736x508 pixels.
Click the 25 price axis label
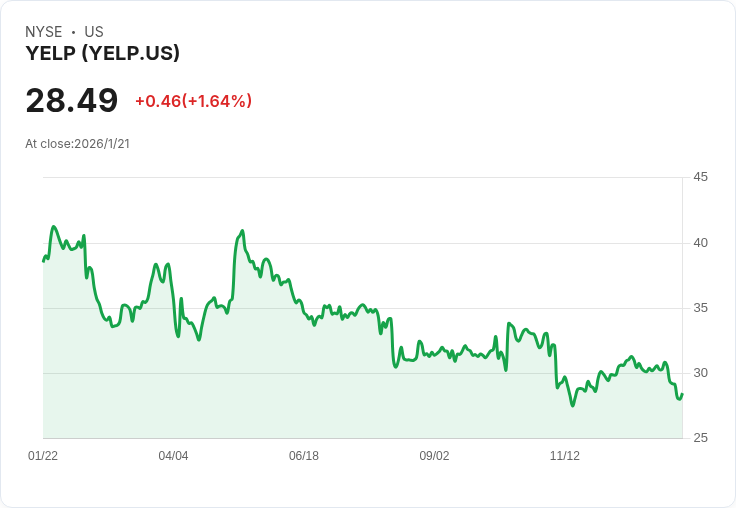coord(700,438)
